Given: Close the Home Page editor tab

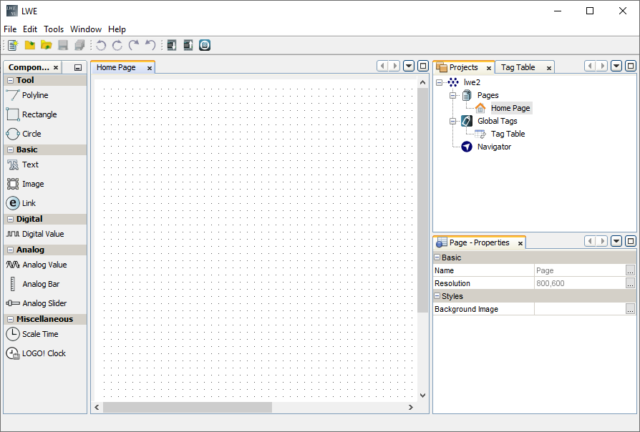Looking at the screenshot, I should click(x=149, y=67).
